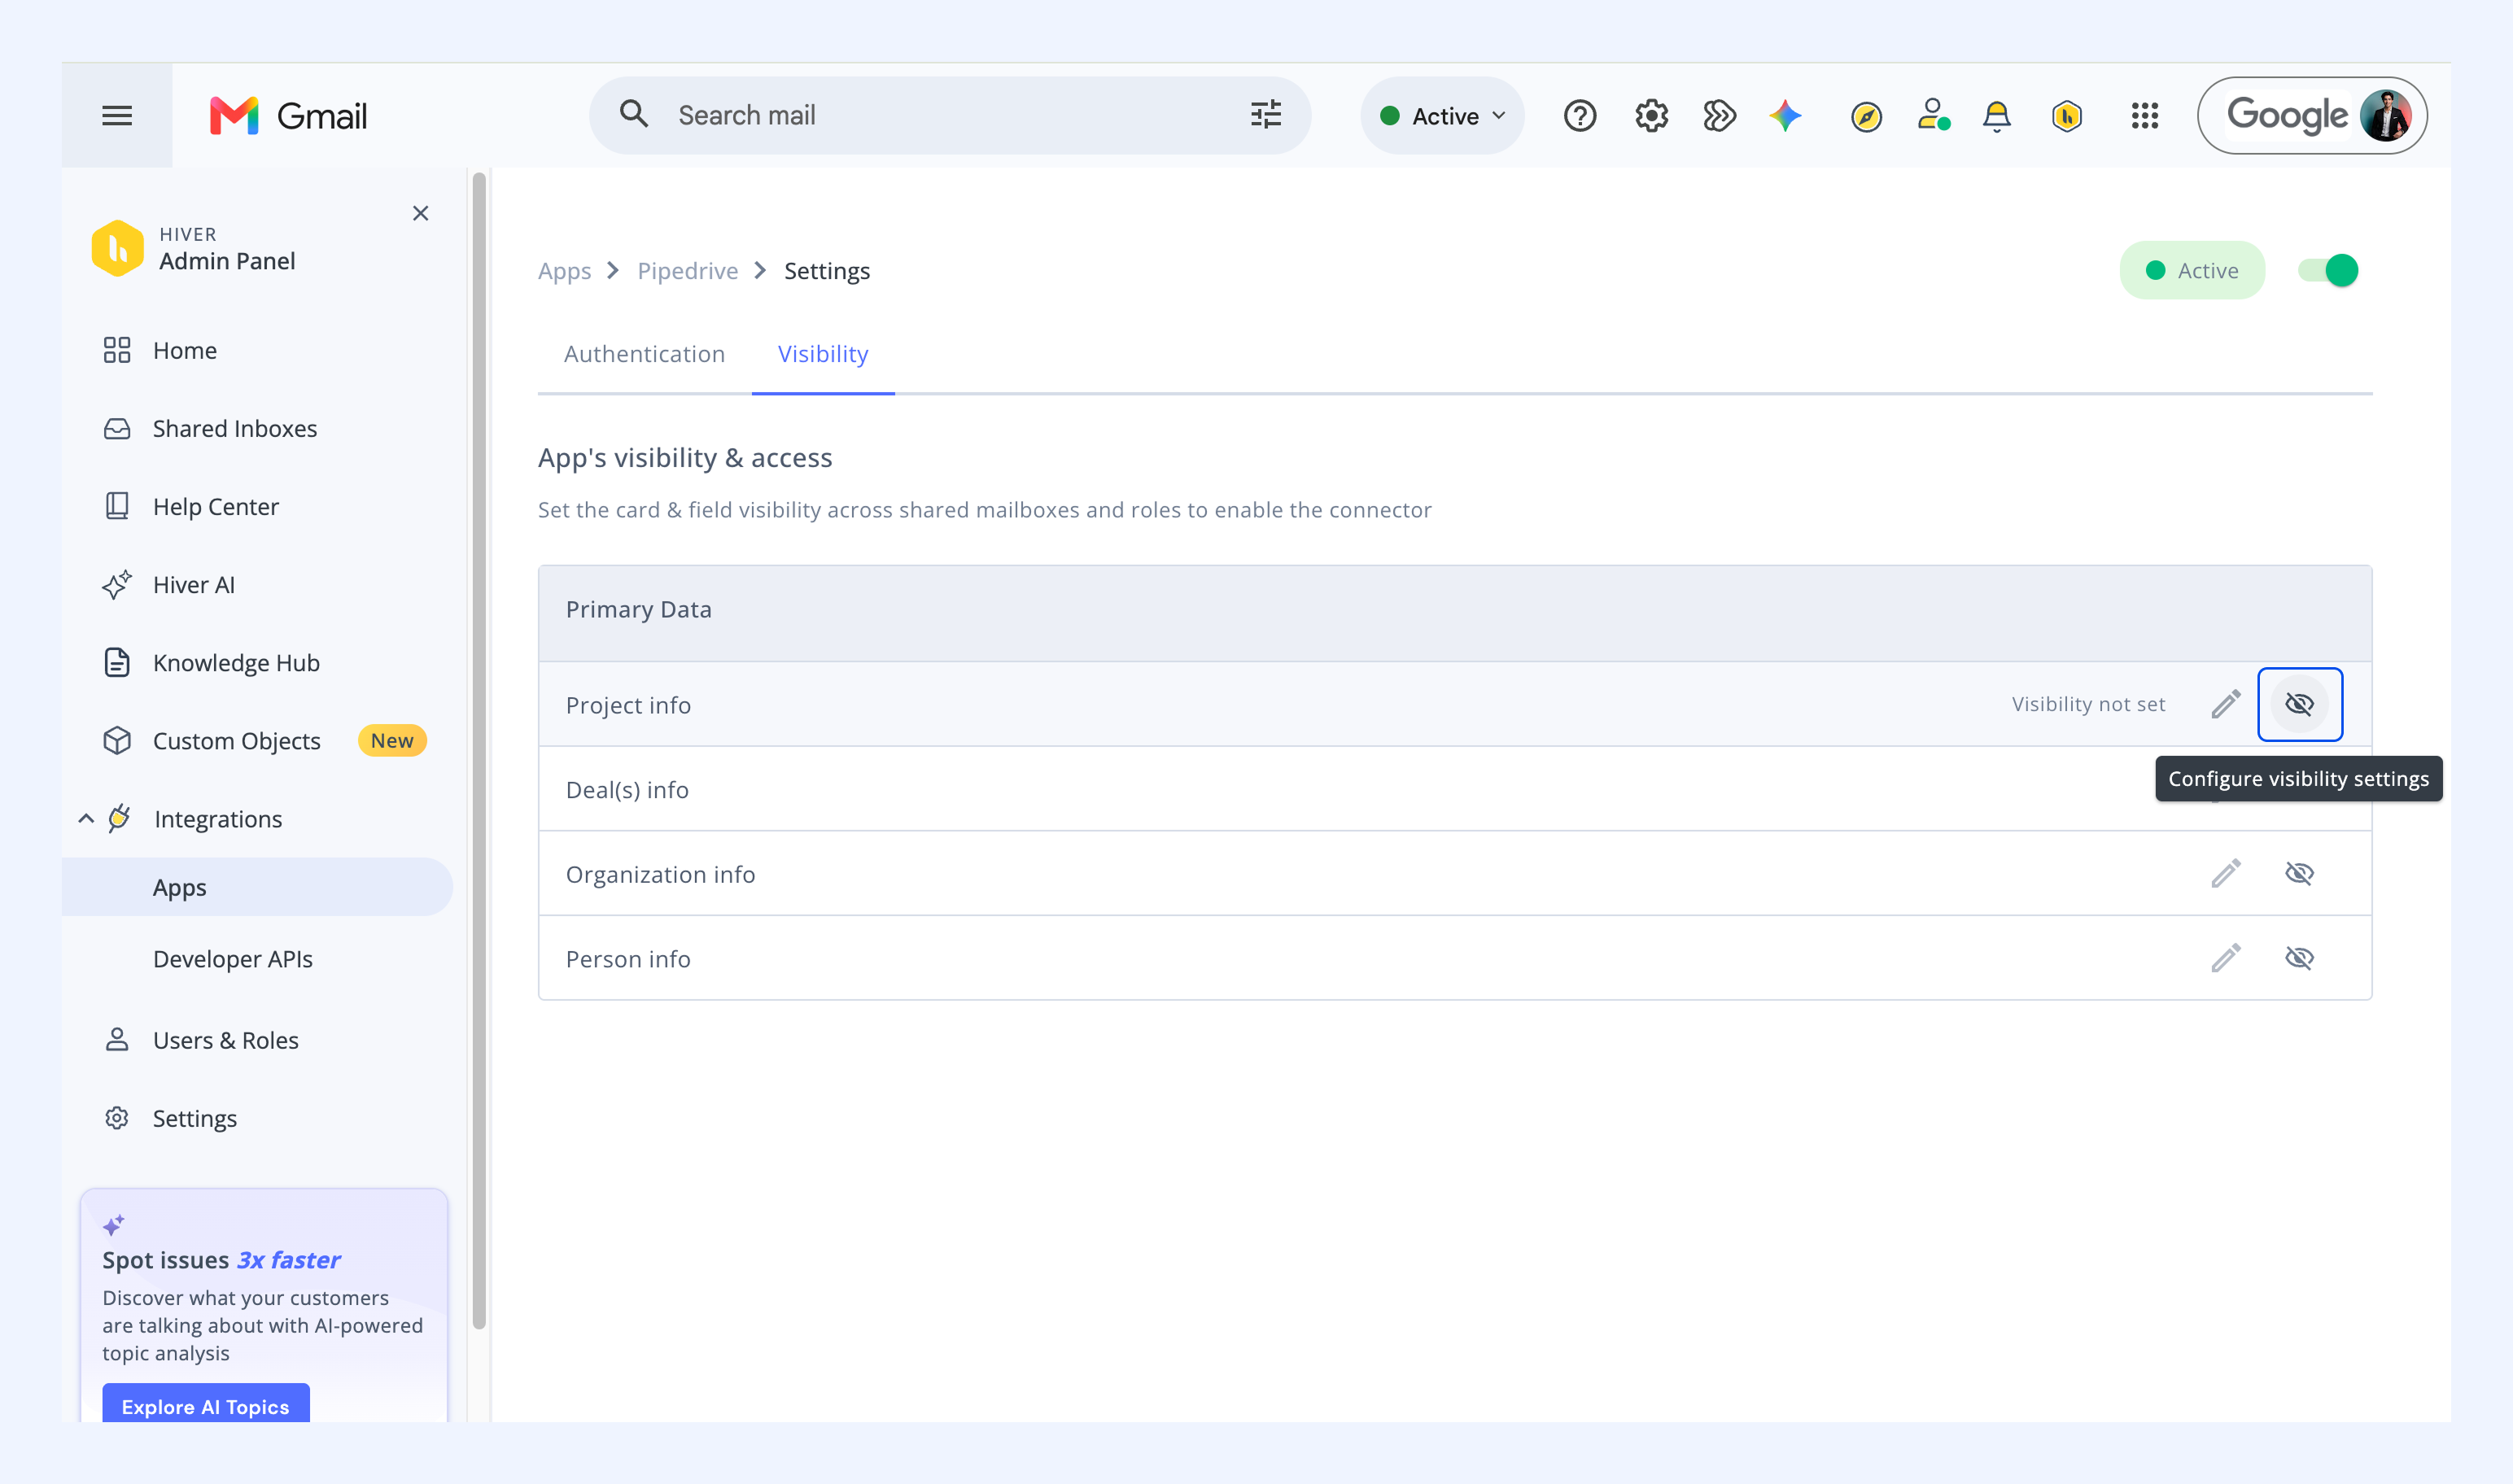2513x1484 pixels.
Task: Open Shared Inboxes
Action: (234, 428)
